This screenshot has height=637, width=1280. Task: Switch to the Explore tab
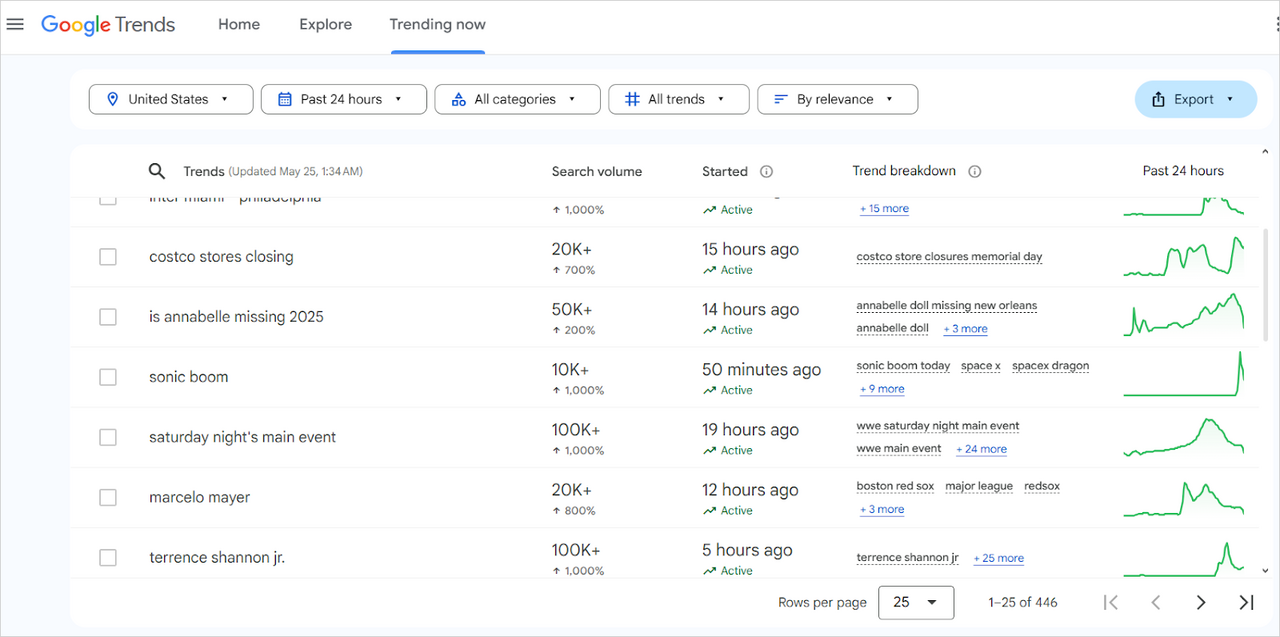(x=325, y=25)
